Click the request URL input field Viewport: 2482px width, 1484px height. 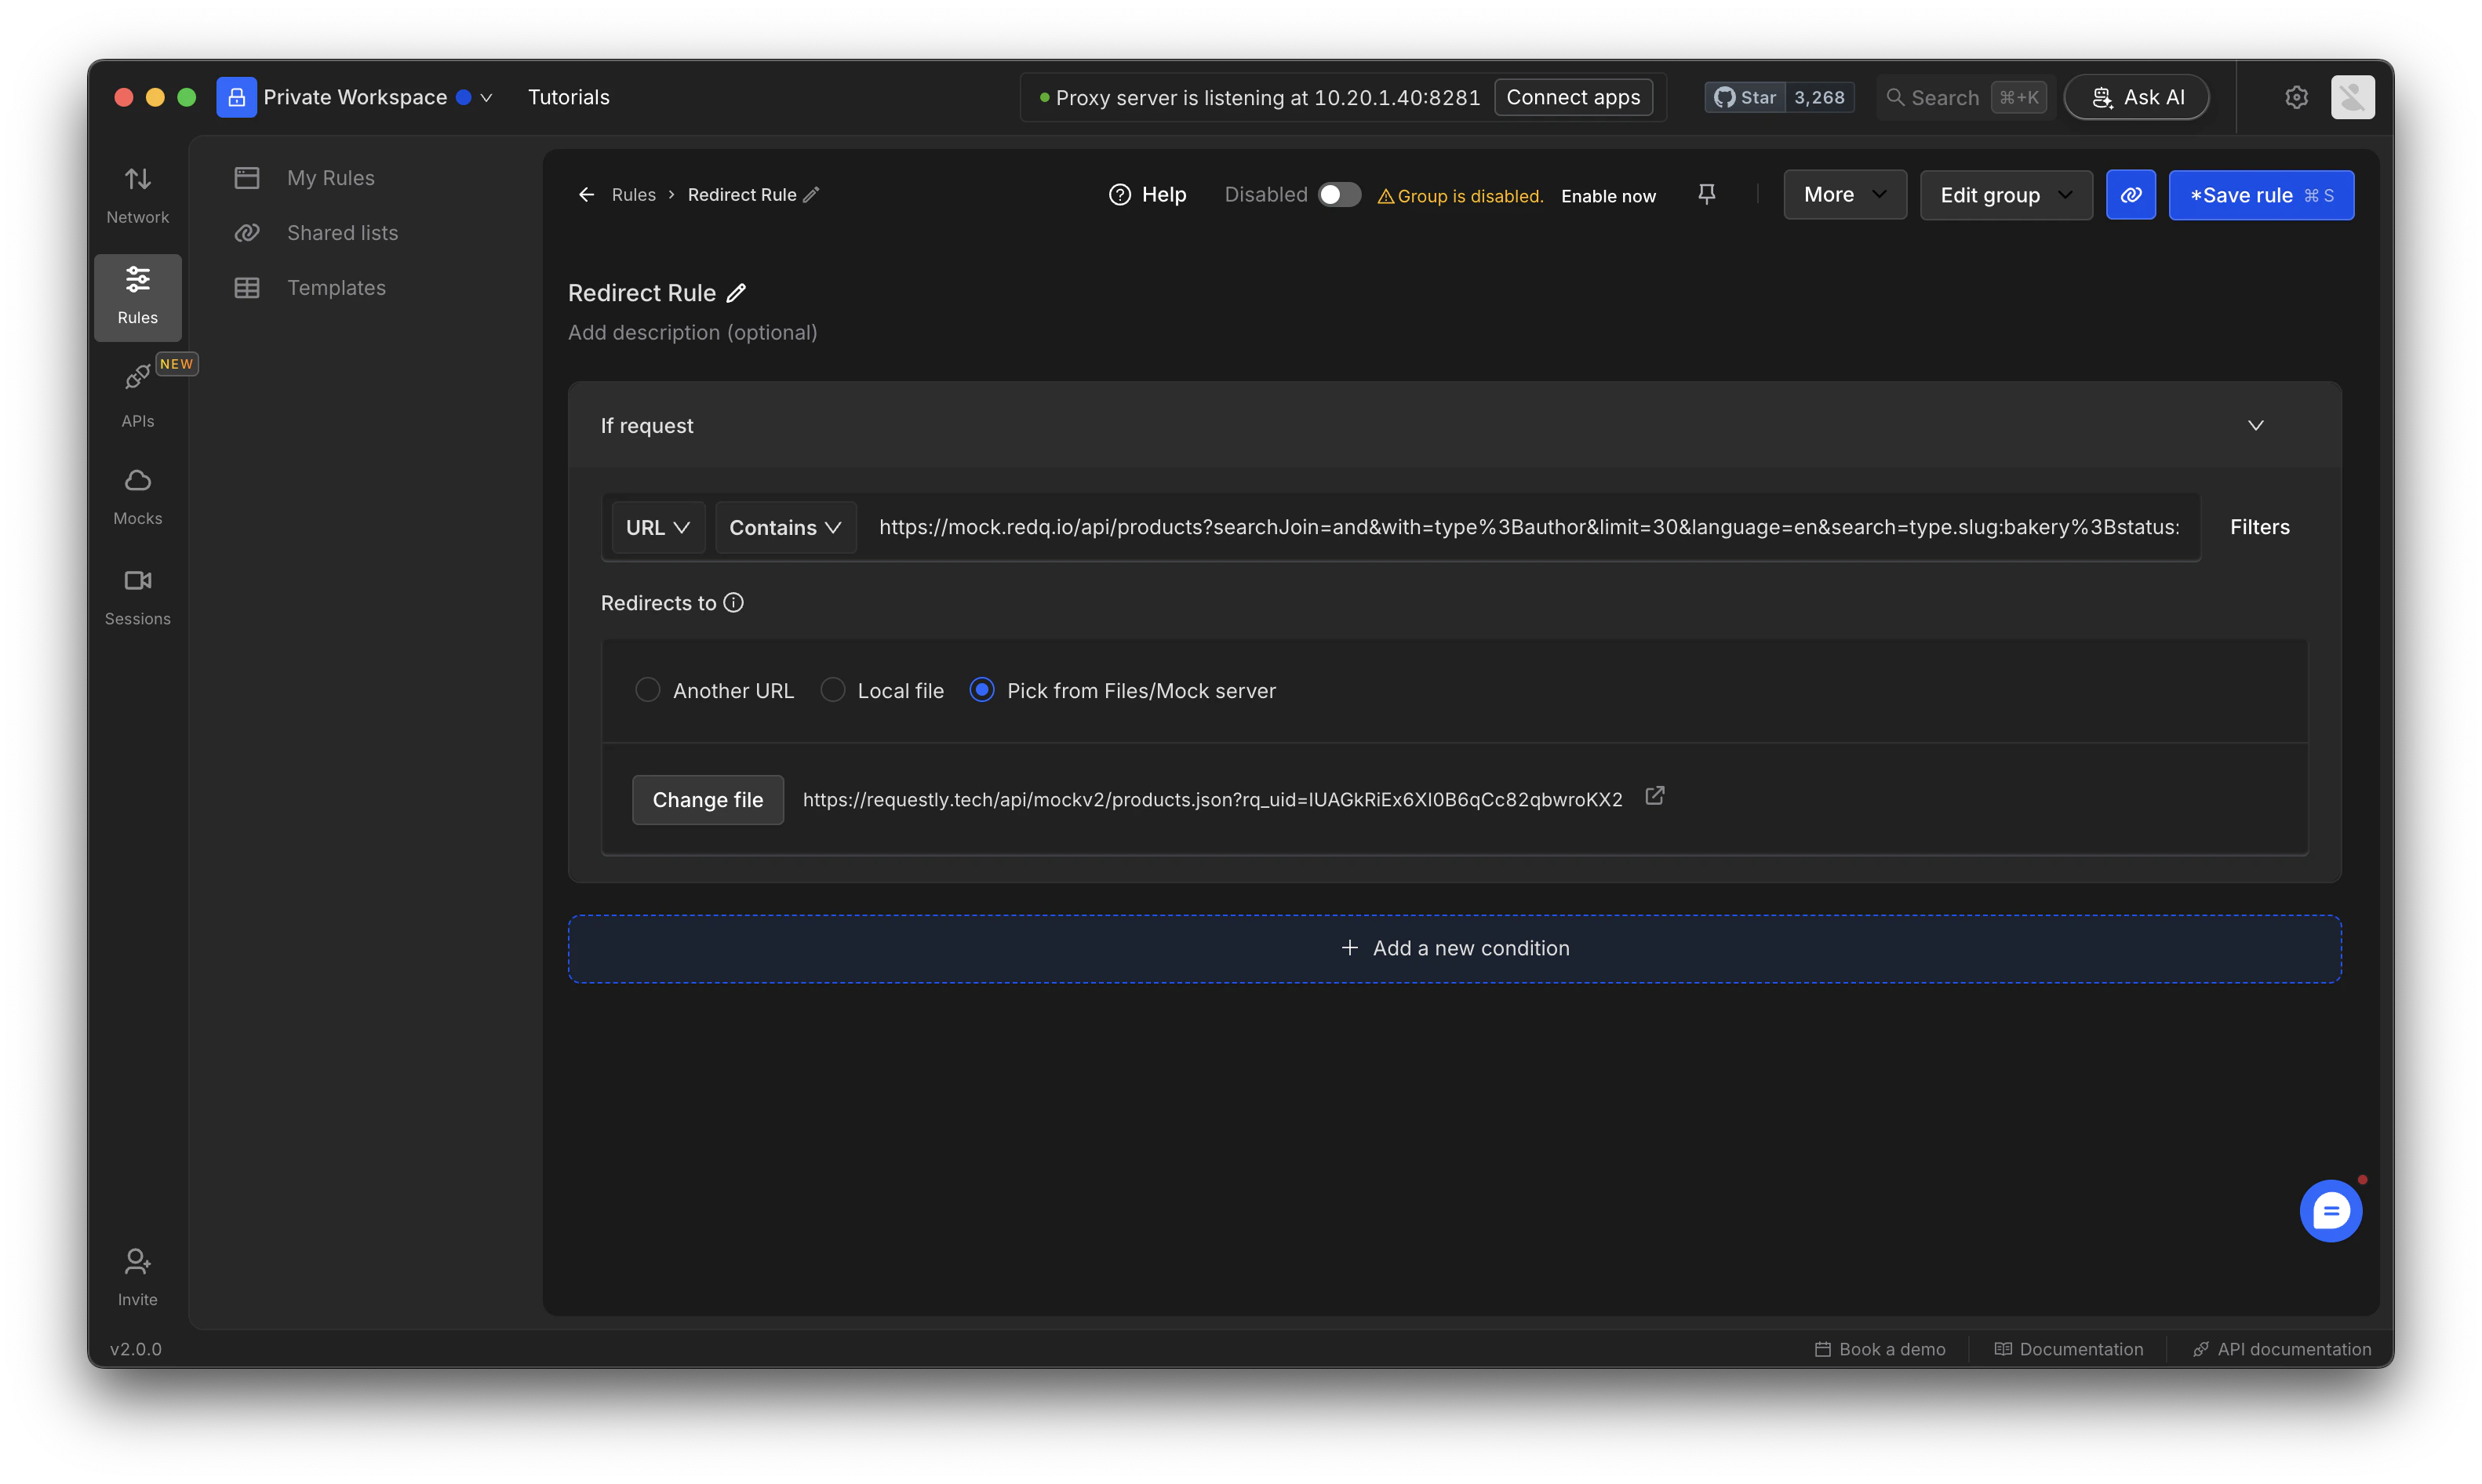(x=1528, y=527)
